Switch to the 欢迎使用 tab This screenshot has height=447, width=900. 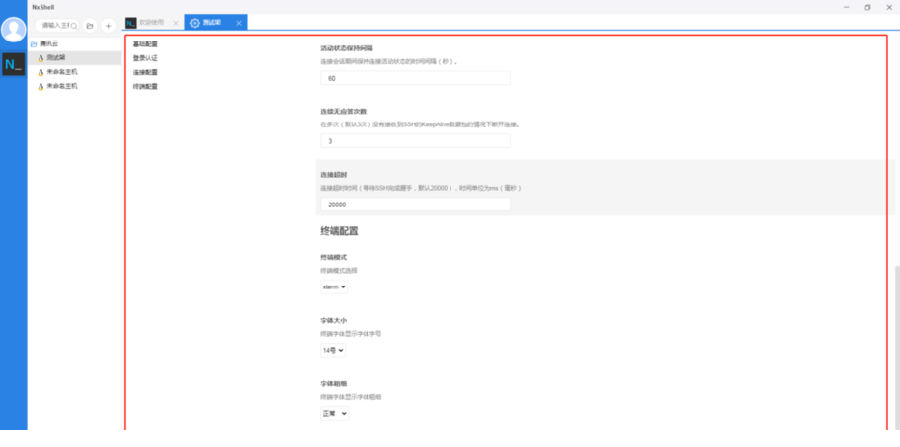coord(148,23)
